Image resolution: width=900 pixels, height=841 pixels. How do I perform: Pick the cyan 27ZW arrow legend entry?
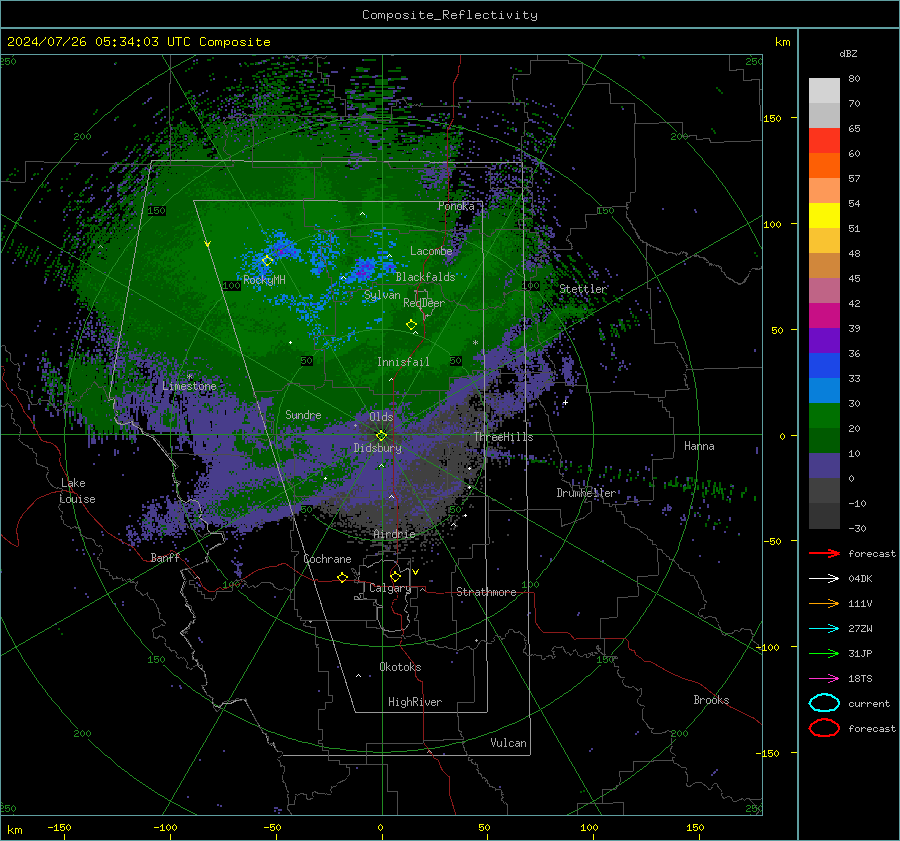pyautogui.click(x=824, y=629)
